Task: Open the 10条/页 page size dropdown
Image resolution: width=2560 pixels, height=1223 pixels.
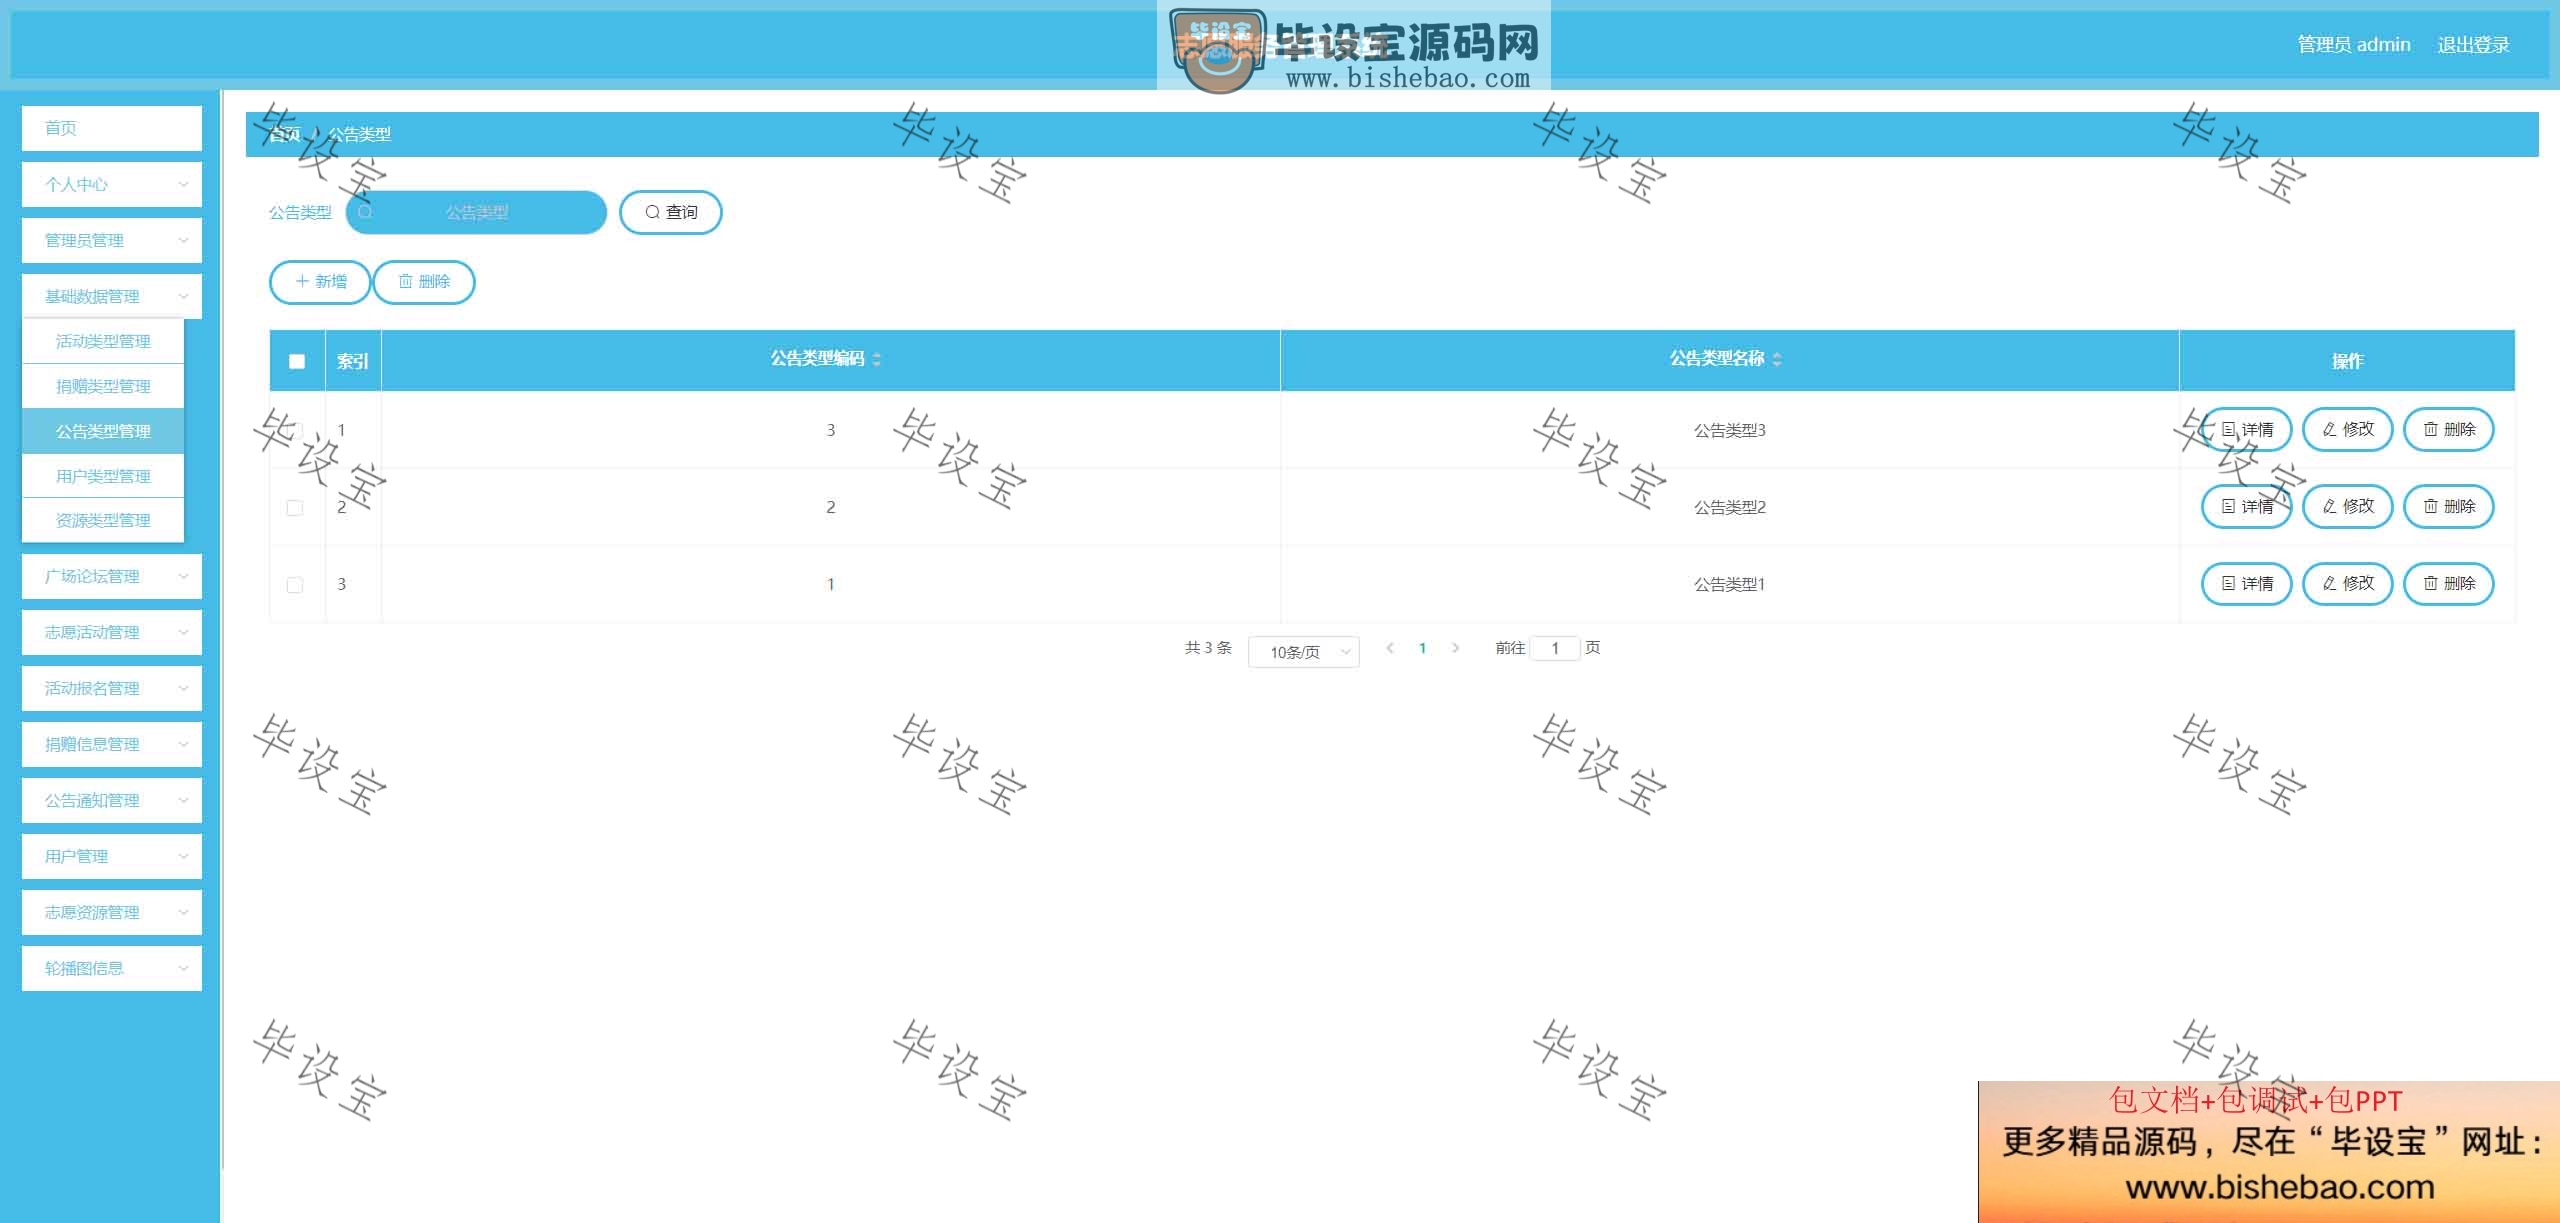Action: coord(1304,652)
